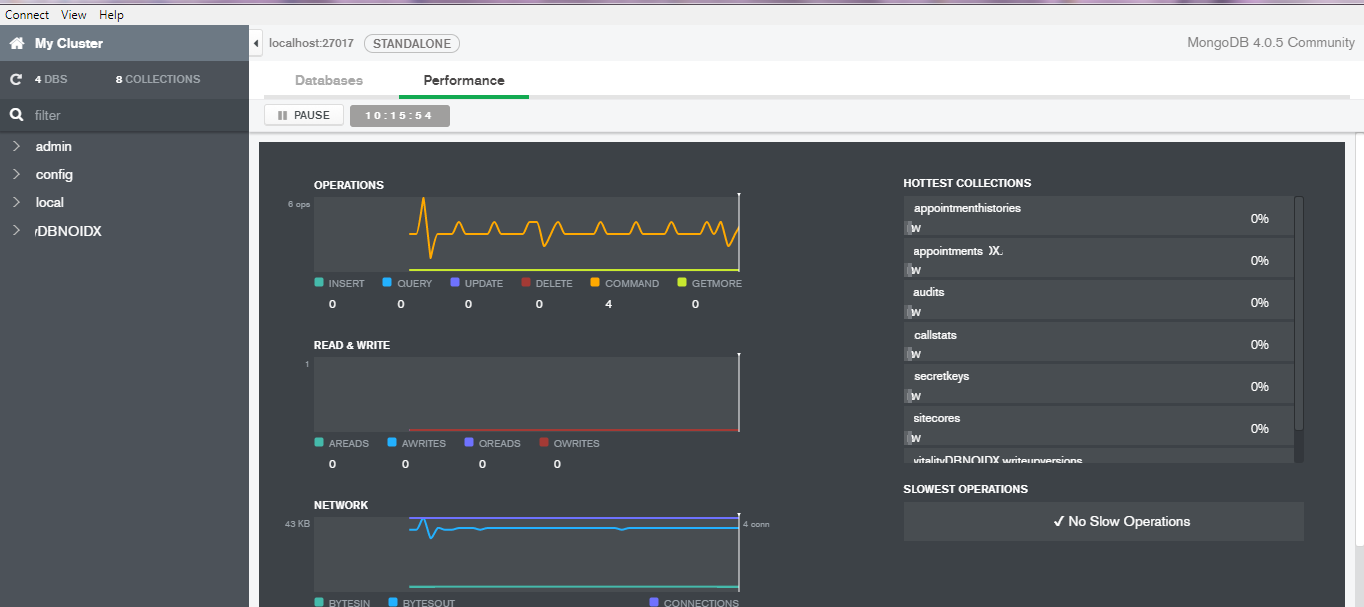Screen dimensions: 1364x607
Task: Expand the vitalityDBNOIDX database
Action: [x=14, y=230]
